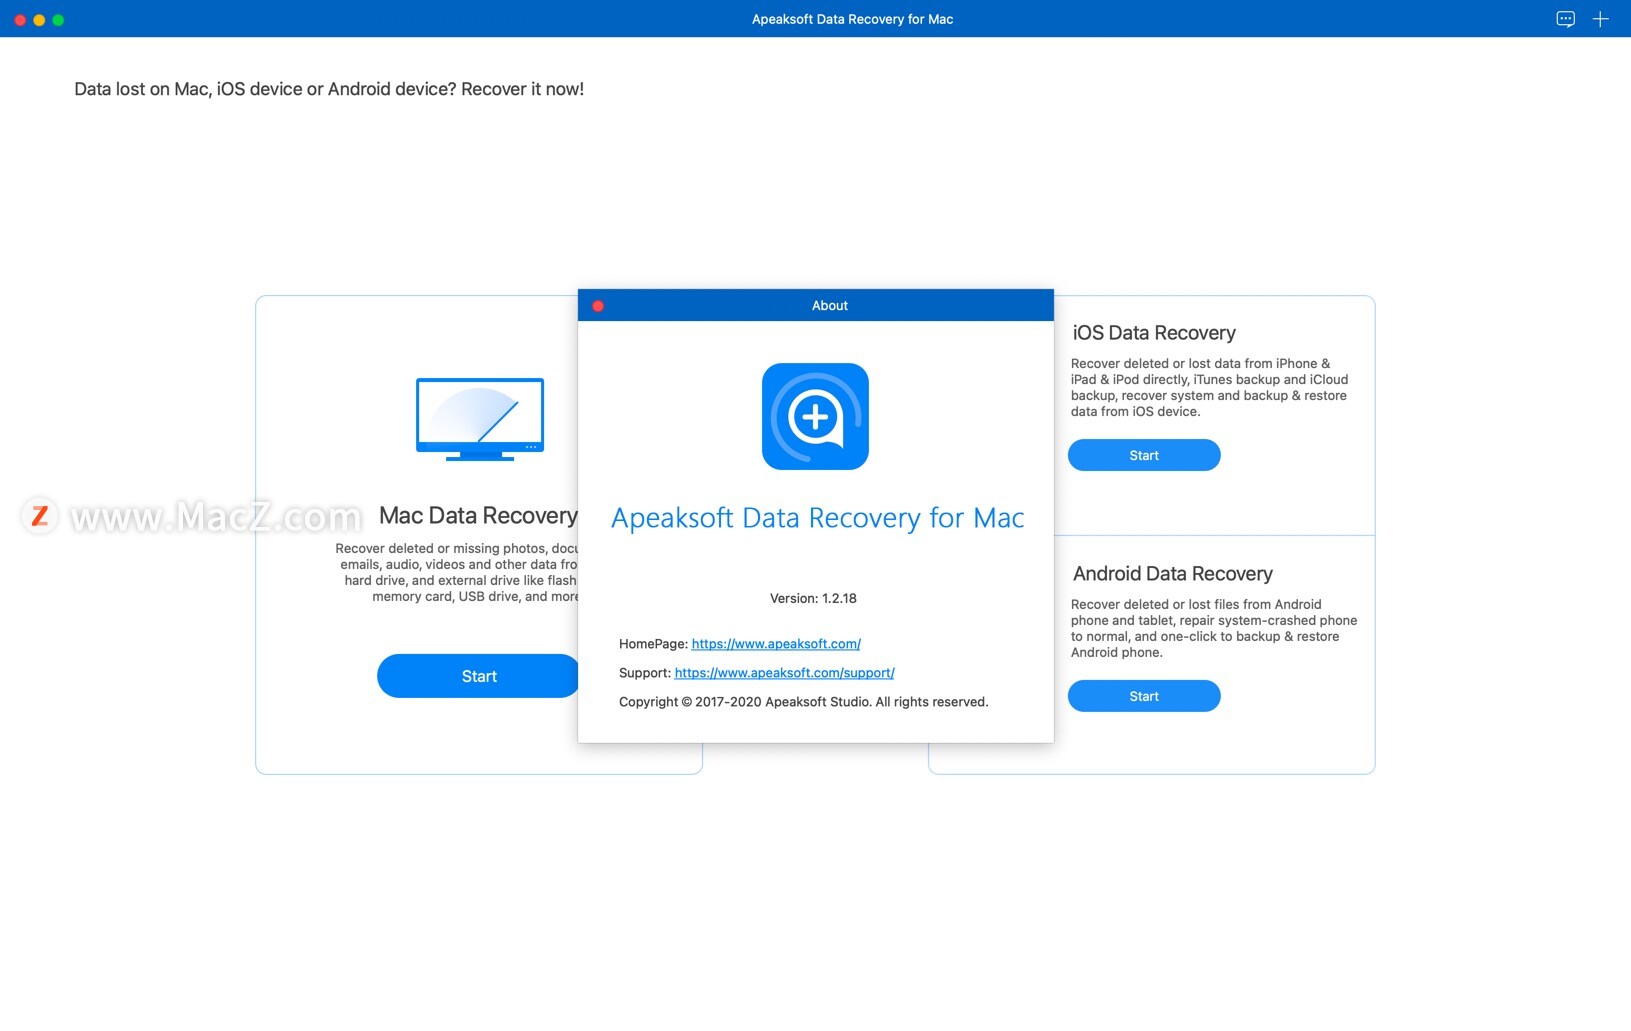This screenshot has width=1631, height=1031.
Task: Close the About dialog with red button
Action: (598, 306)
